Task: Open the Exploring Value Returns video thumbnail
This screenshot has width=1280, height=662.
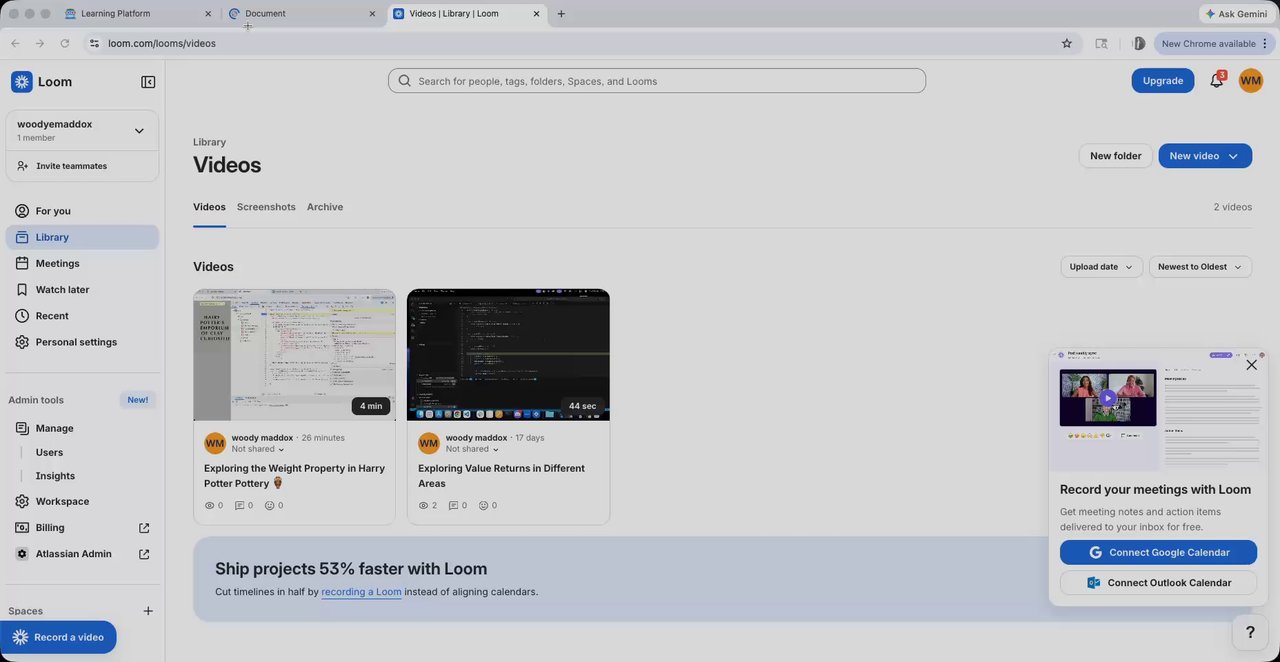Action: click(508, 355)
